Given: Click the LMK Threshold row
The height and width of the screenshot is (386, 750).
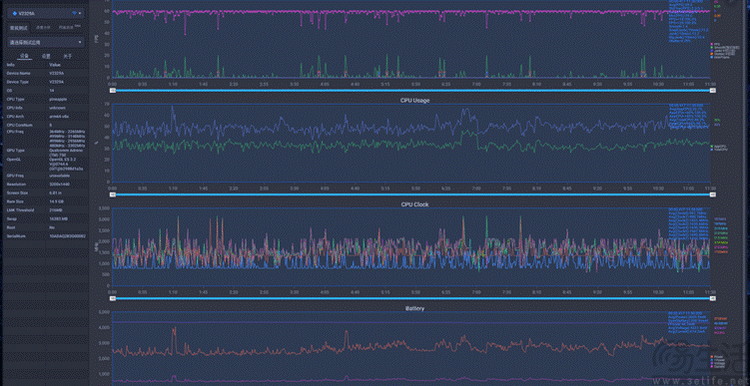Looking at the screenshot, I should 46,210.
